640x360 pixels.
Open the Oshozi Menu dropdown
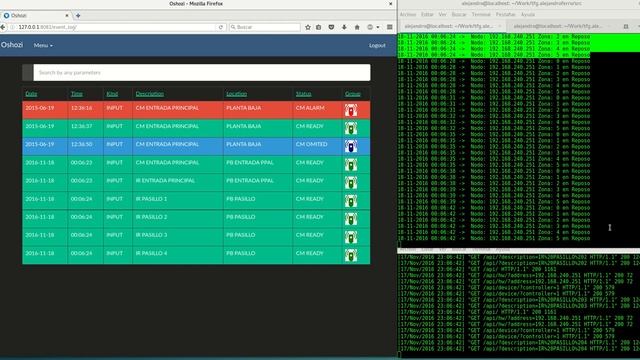(x=43, y=45)
